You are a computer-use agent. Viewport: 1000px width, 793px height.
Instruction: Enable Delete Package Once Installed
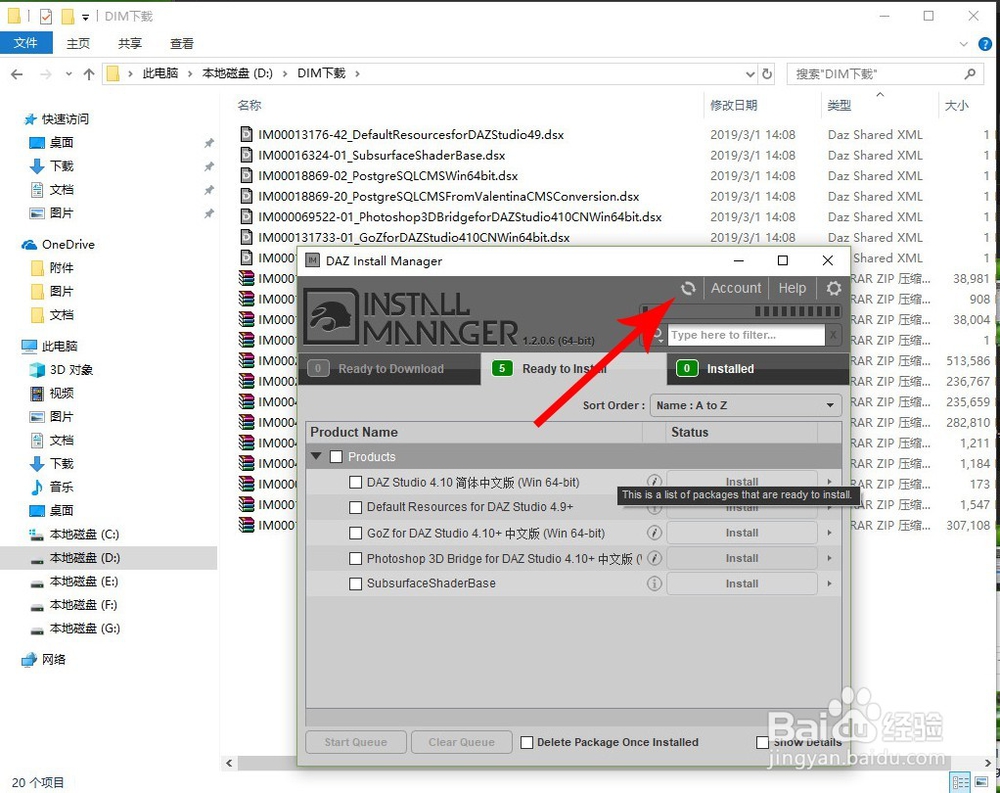[x=527, y=742]
